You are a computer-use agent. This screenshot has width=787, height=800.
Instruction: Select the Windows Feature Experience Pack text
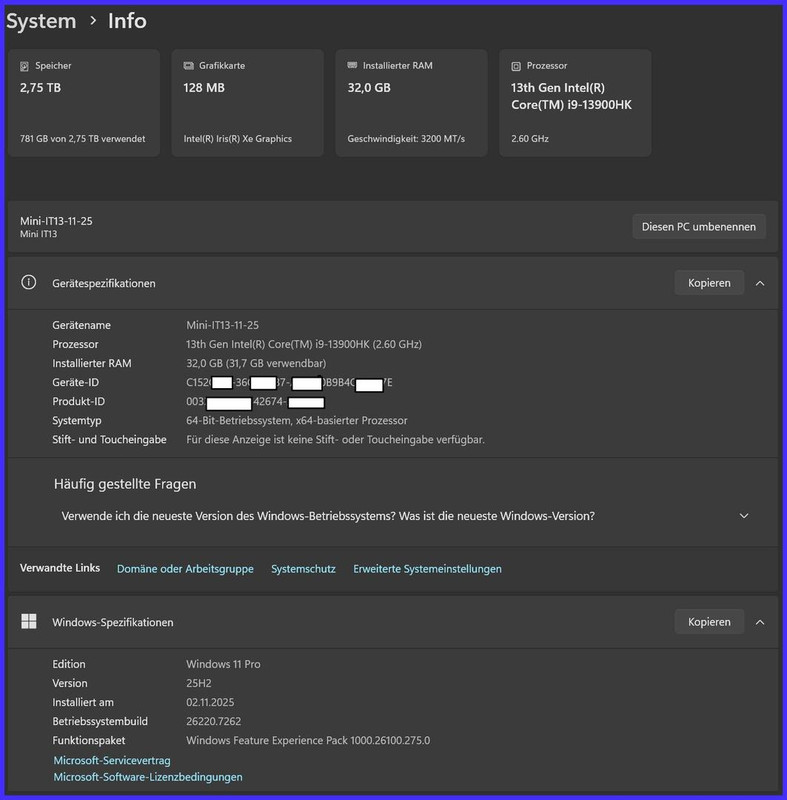pyautogui.click(x=308, y=740)
